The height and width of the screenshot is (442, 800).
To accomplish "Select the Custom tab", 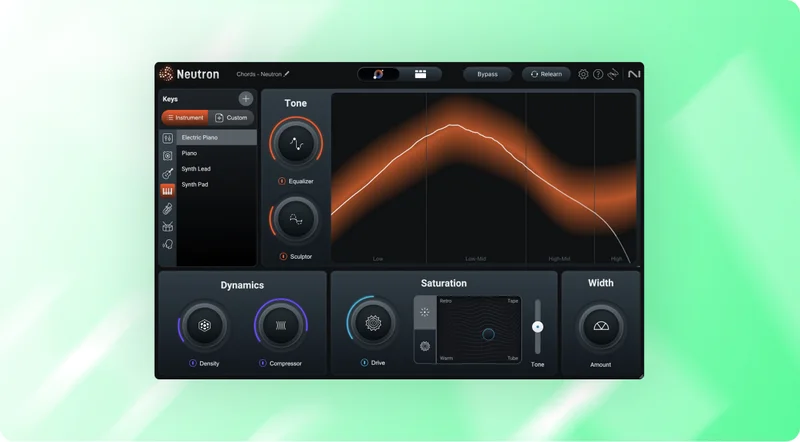I will click(x=231, y=117).
